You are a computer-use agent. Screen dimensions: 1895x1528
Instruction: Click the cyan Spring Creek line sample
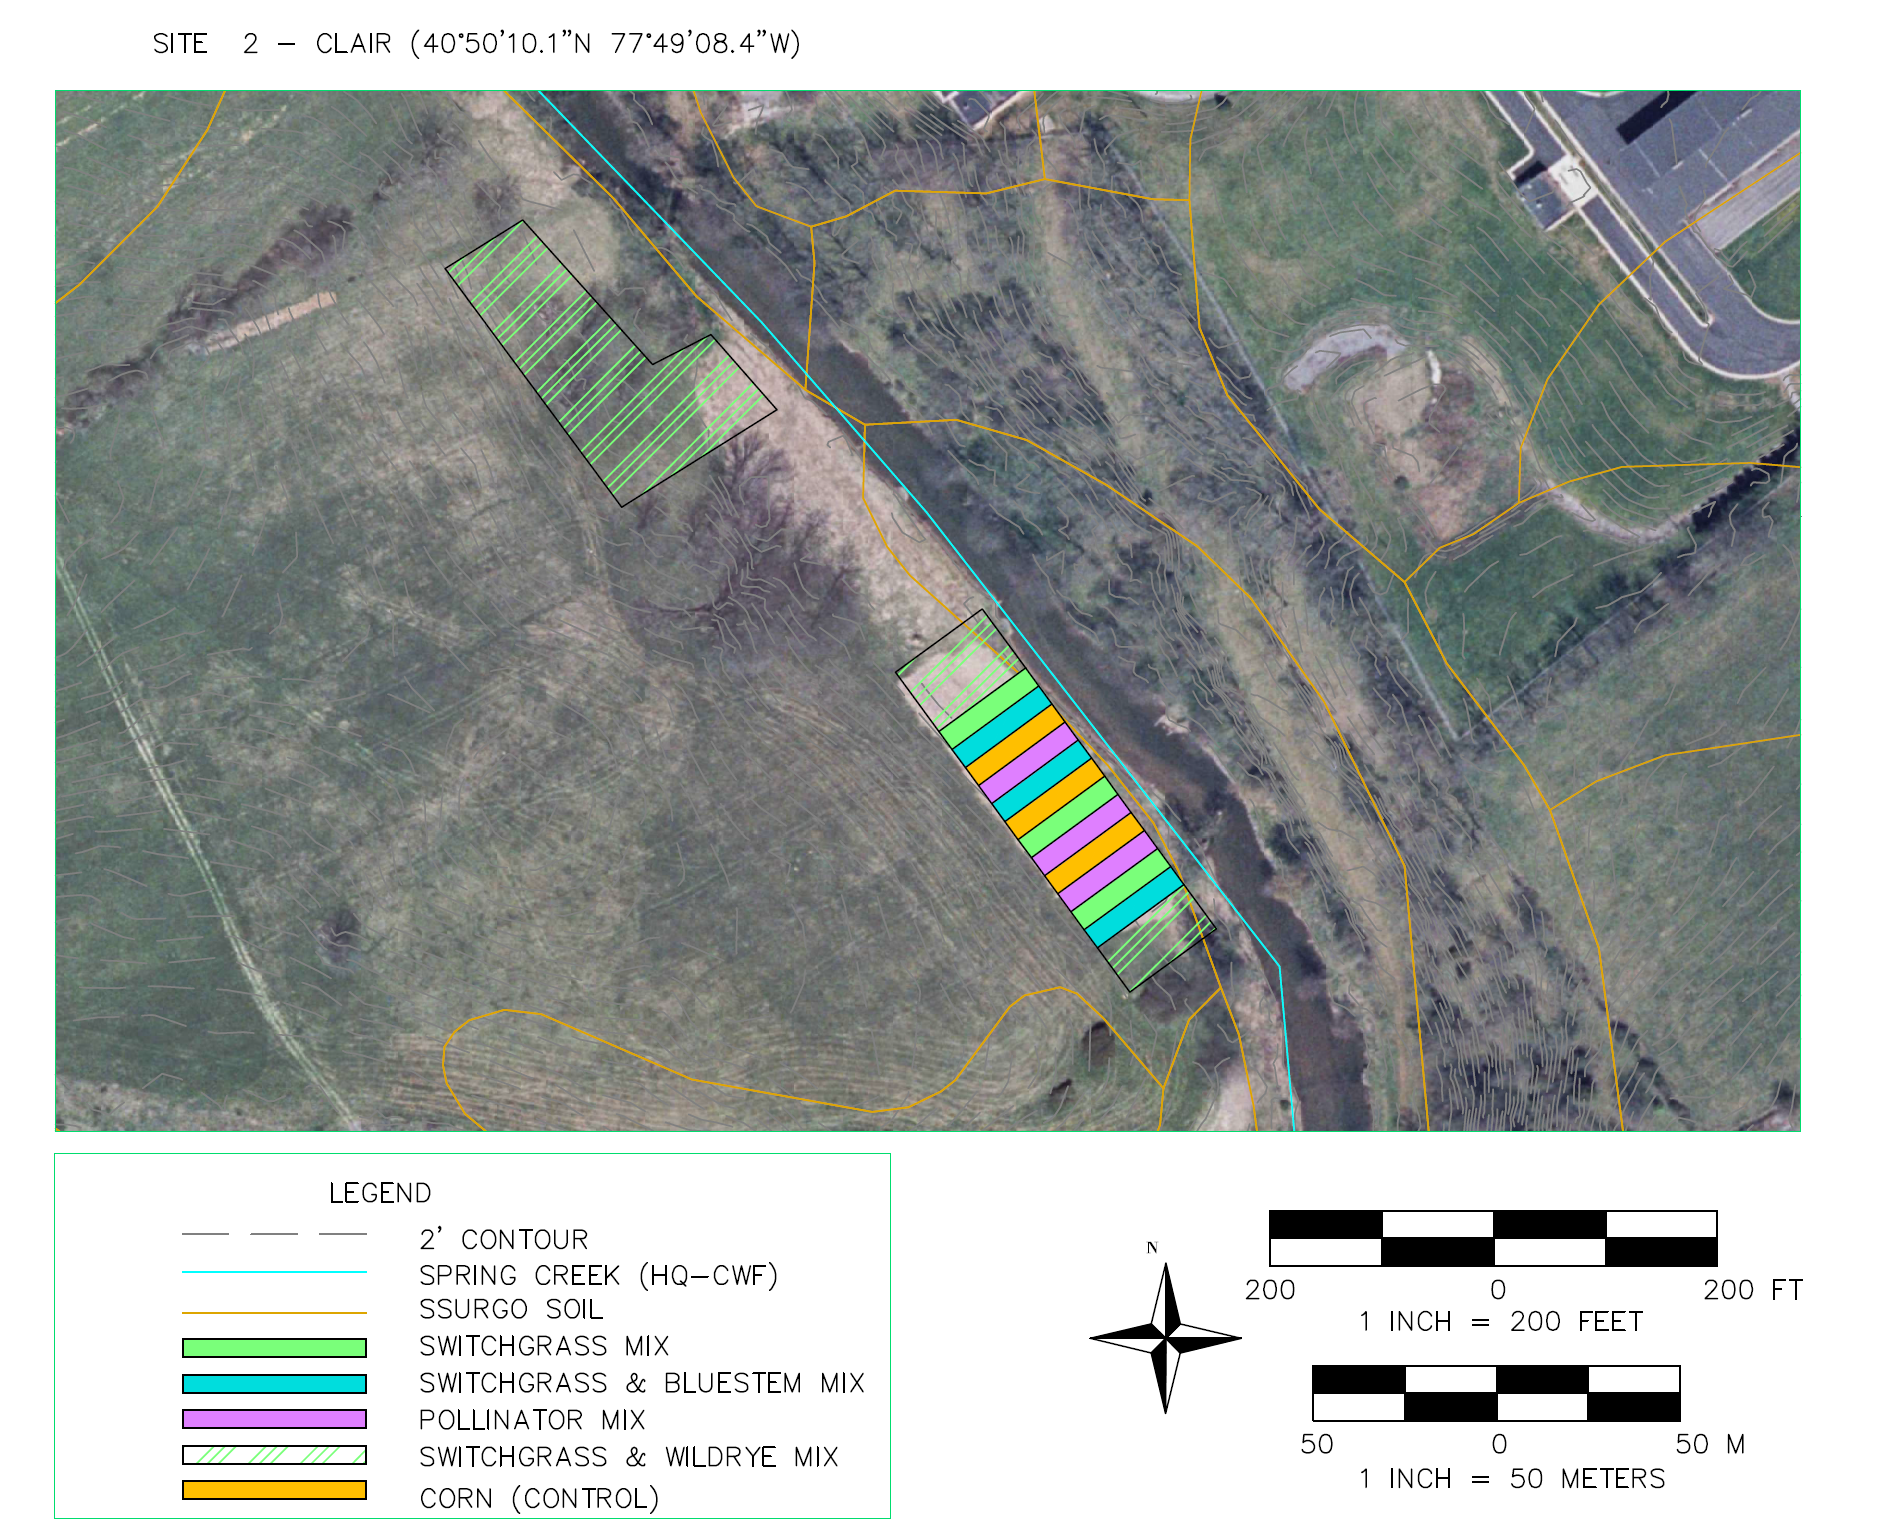tap(274, 1272)
